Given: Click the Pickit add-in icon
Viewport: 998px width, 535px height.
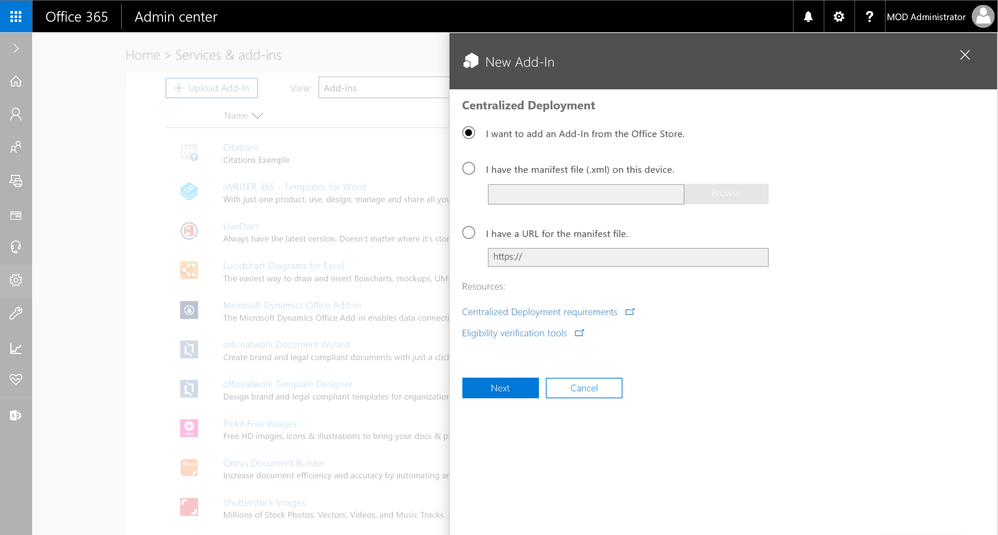Looking at the screenshot, I should point(189,428).
